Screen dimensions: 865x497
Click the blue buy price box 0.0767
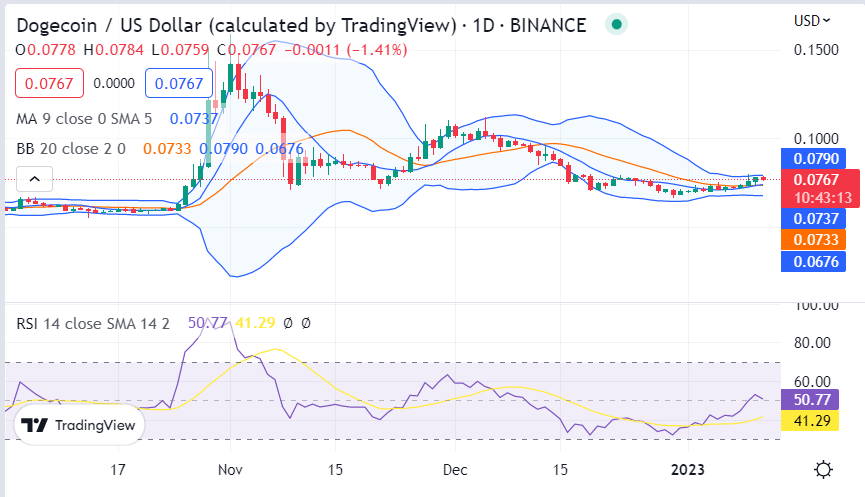[x=179, y=83]
